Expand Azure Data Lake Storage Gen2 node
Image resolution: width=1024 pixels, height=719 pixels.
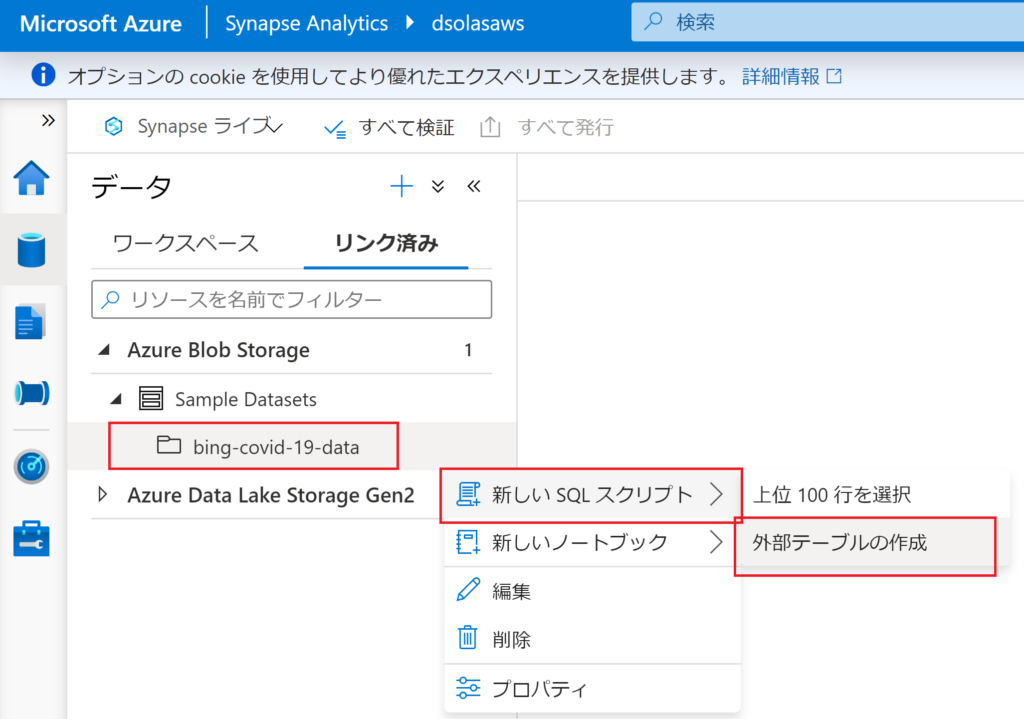(x=104, y=495)
